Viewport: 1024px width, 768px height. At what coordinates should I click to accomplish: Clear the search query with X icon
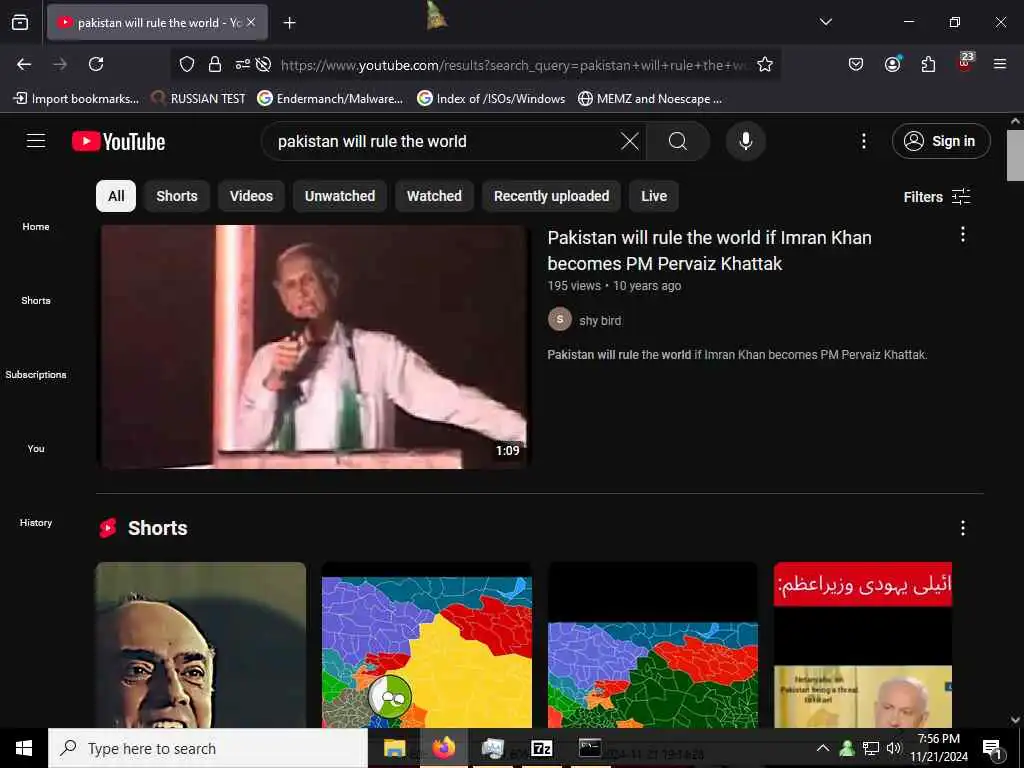coord(630,141)
